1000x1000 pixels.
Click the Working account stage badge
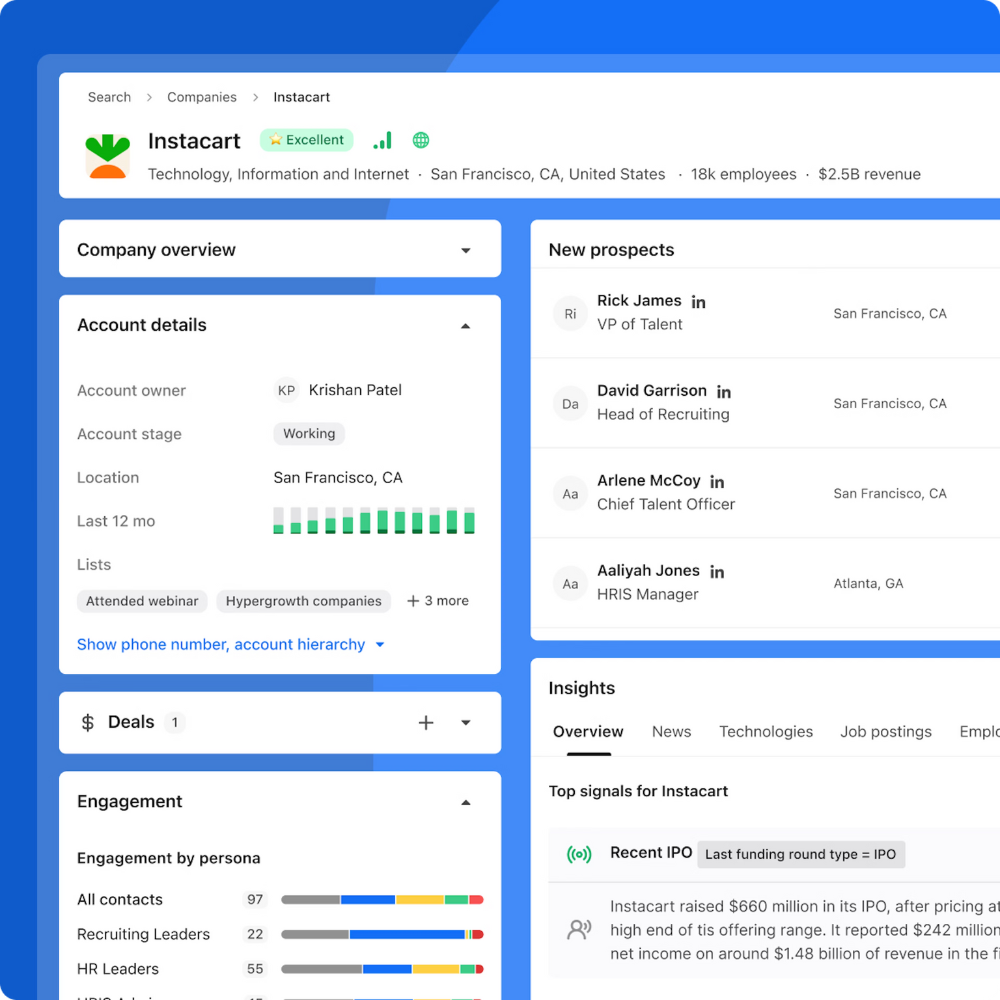click(309, 433)
